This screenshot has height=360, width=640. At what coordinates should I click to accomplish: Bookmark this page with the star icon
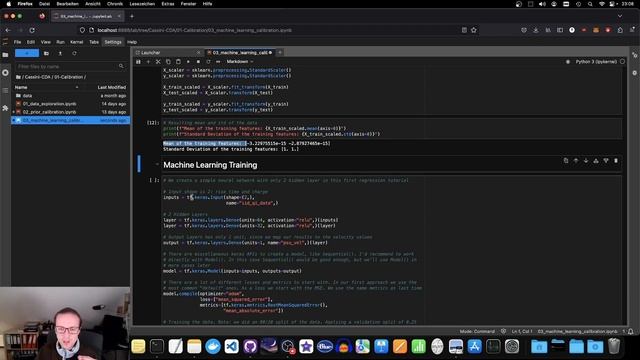[474, 30]
